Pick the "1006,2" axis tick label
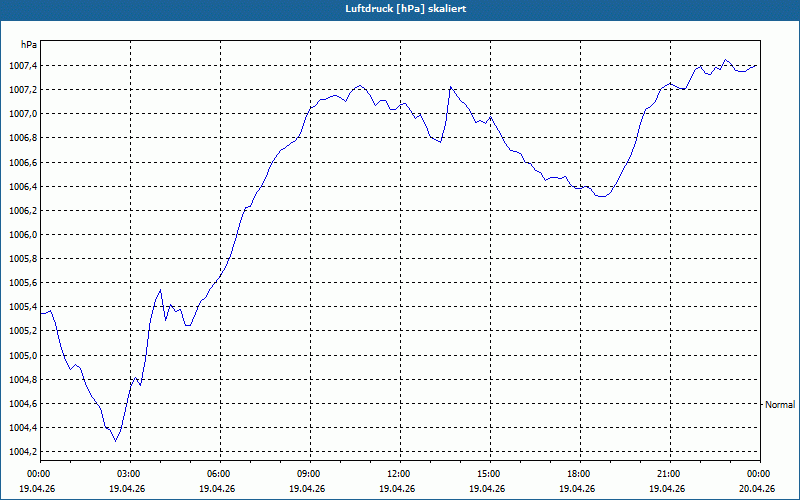This screenshot has height=500, width=800. click(x=23, y=211)
